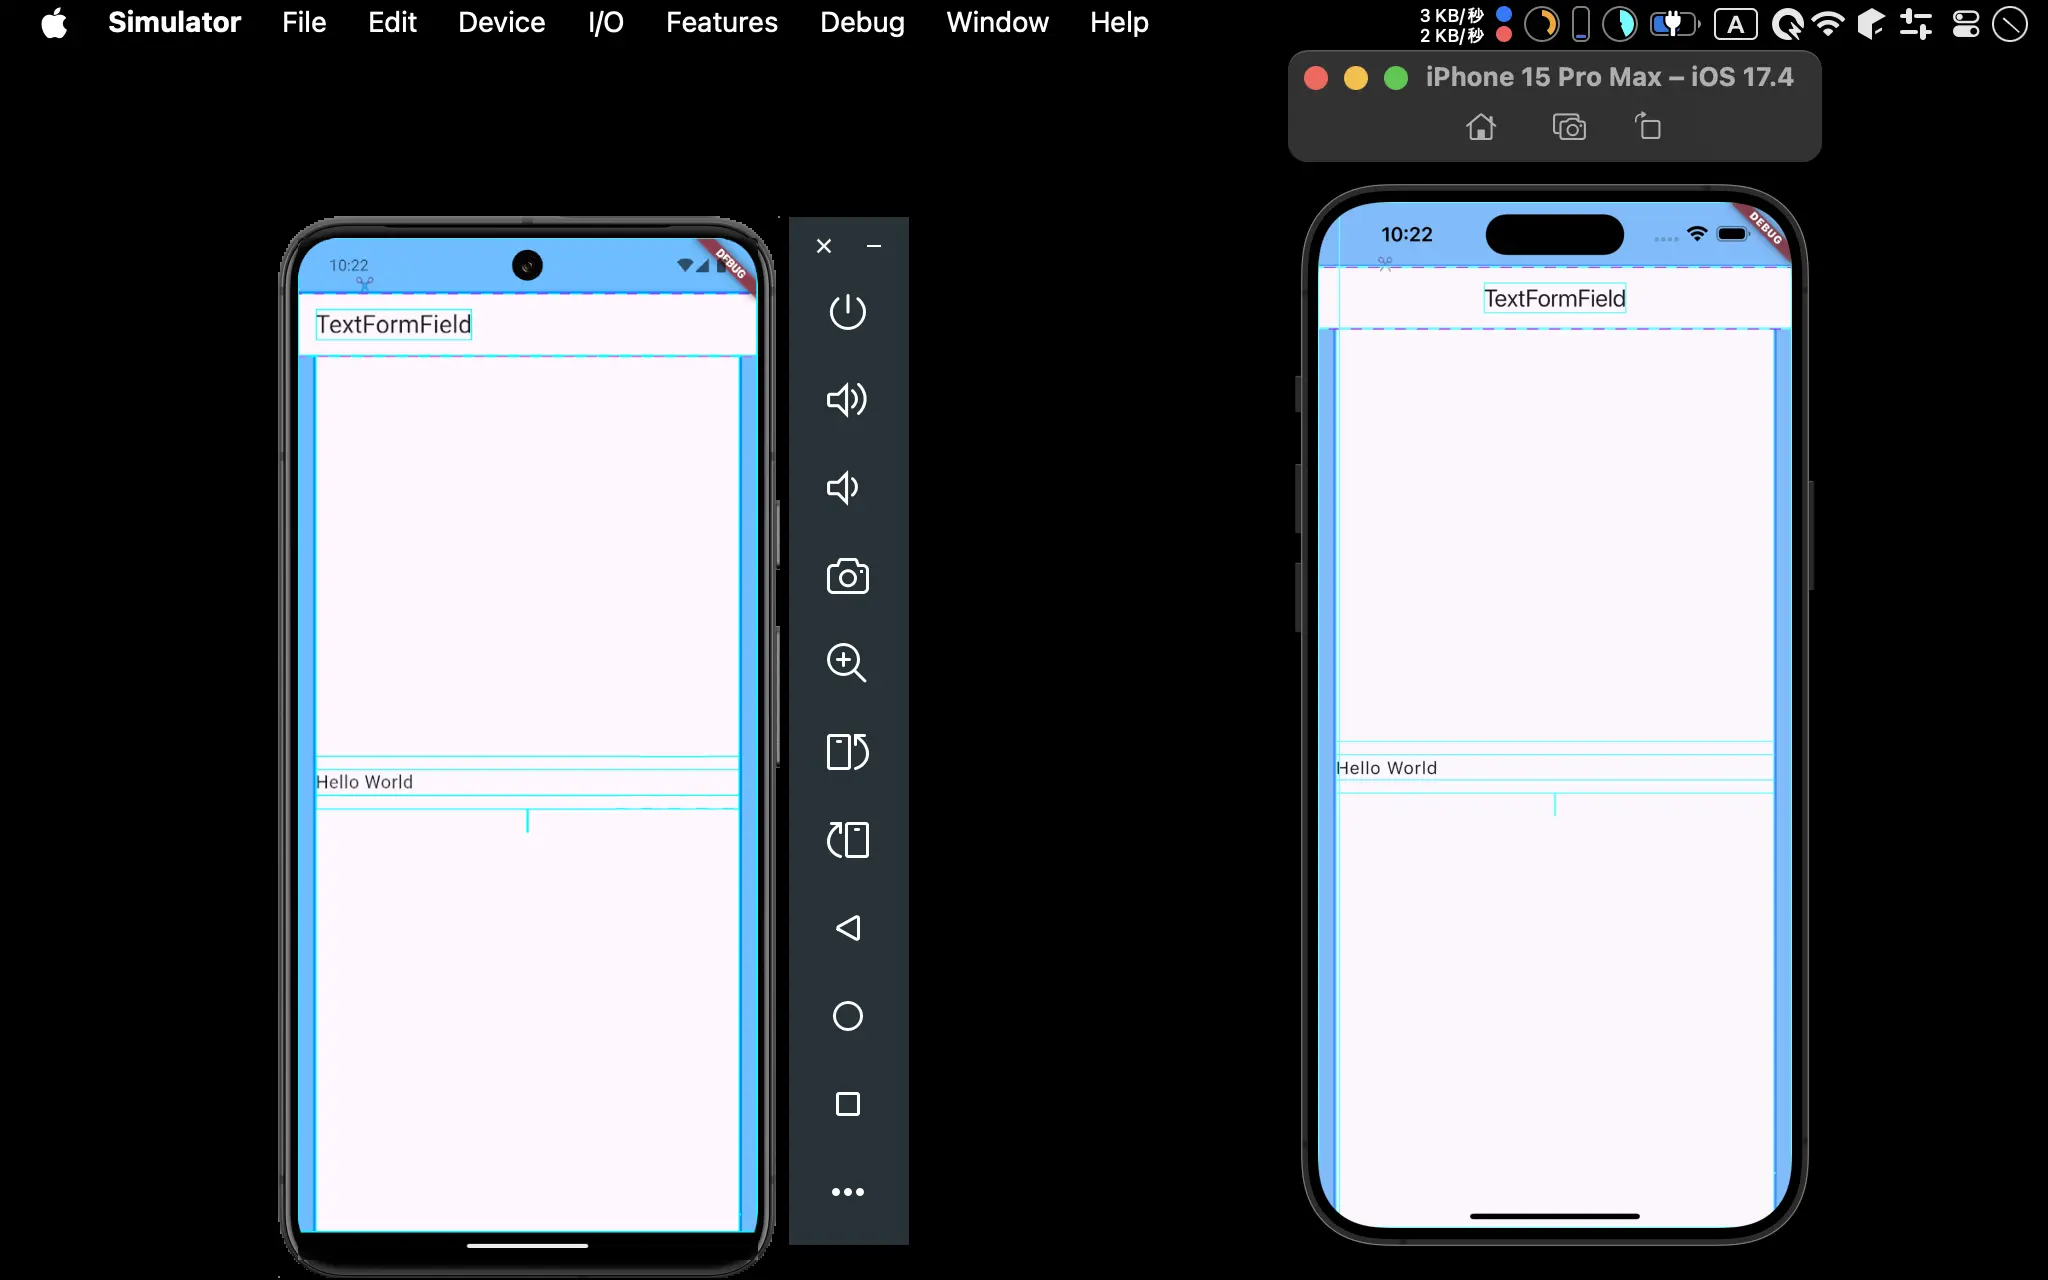Open the Features menu
Screen dimensions: 2048x1280
point(722,22)
